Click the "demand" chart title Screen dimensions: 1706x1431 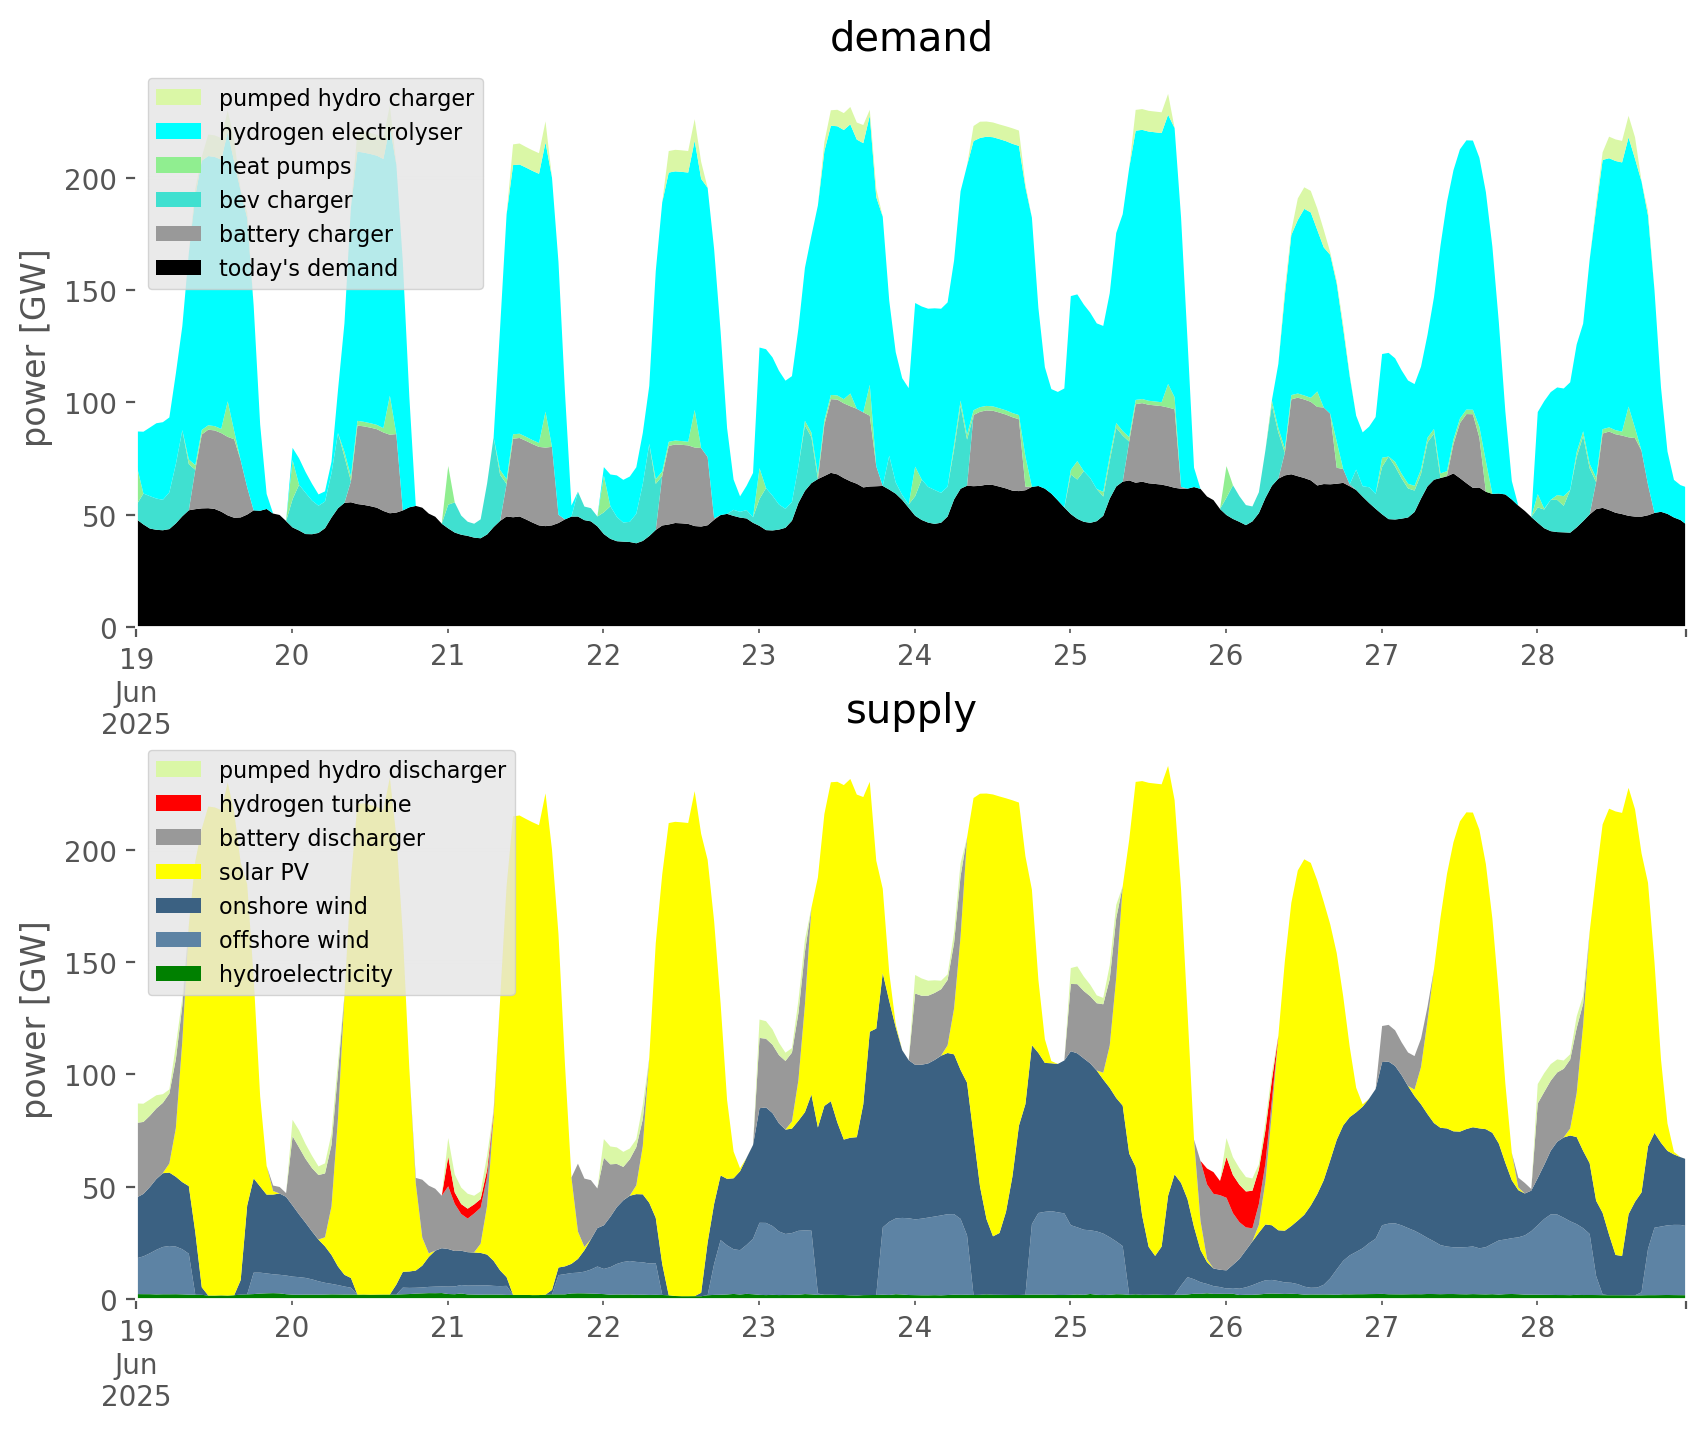click(x=910, y=38)
